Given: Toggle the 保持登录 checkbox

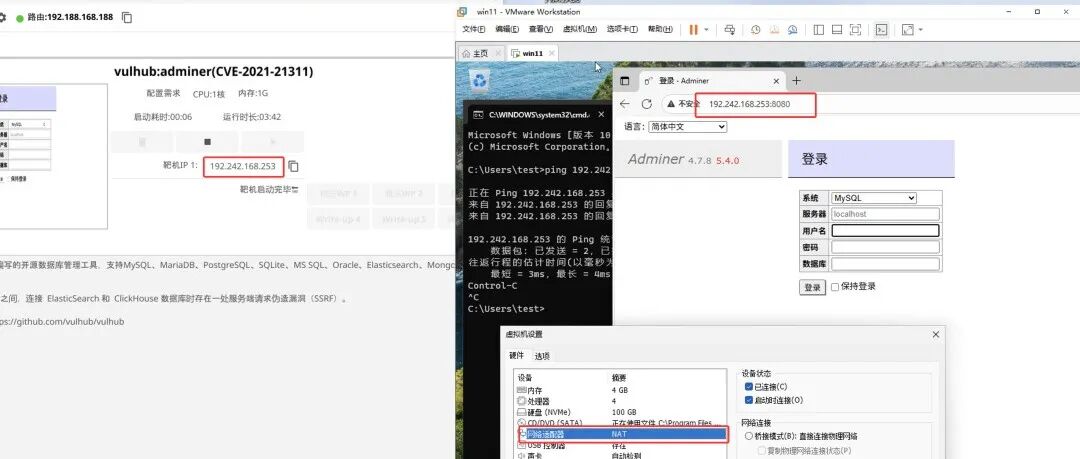Looking at the screenshot, I should [835, 287].
